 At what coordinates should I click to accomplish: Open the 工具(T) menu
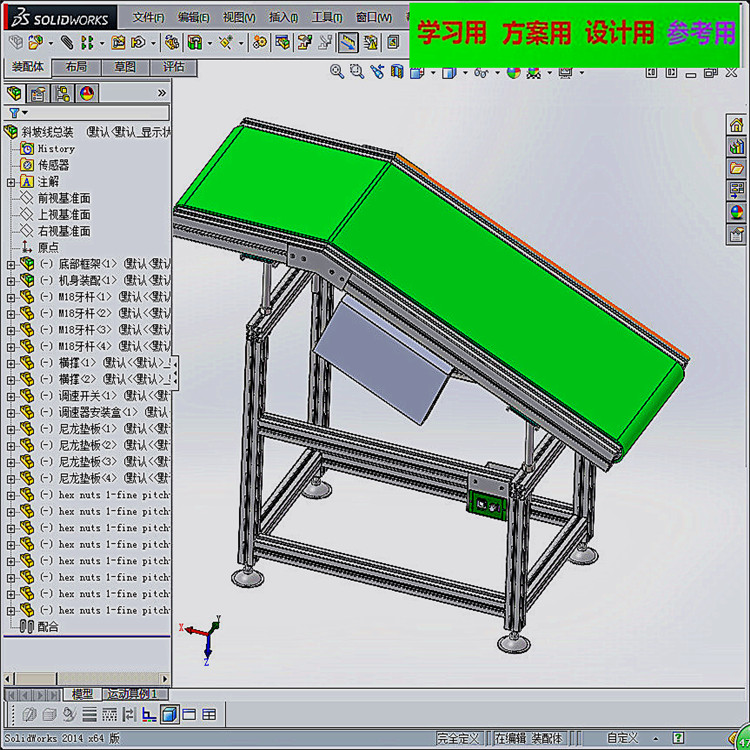click(327, 17)
